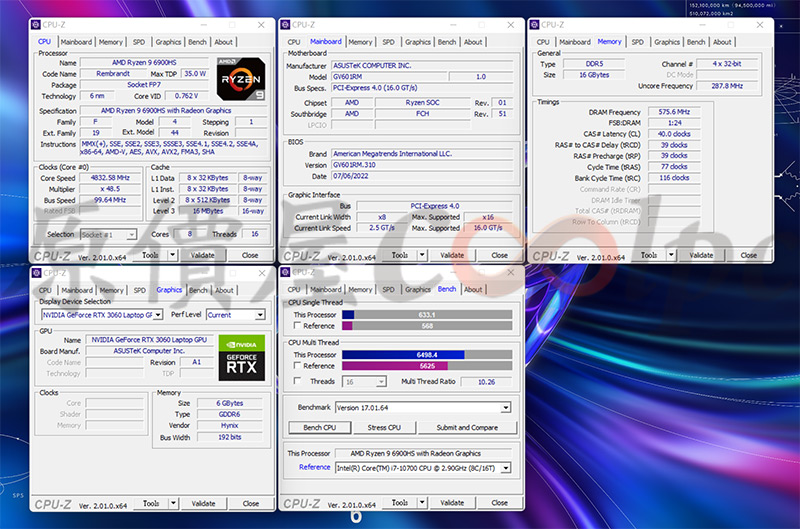Click the CPU-Z title icon in the CPU window
Screen dimensions: 800x529
tap(36, 24)
